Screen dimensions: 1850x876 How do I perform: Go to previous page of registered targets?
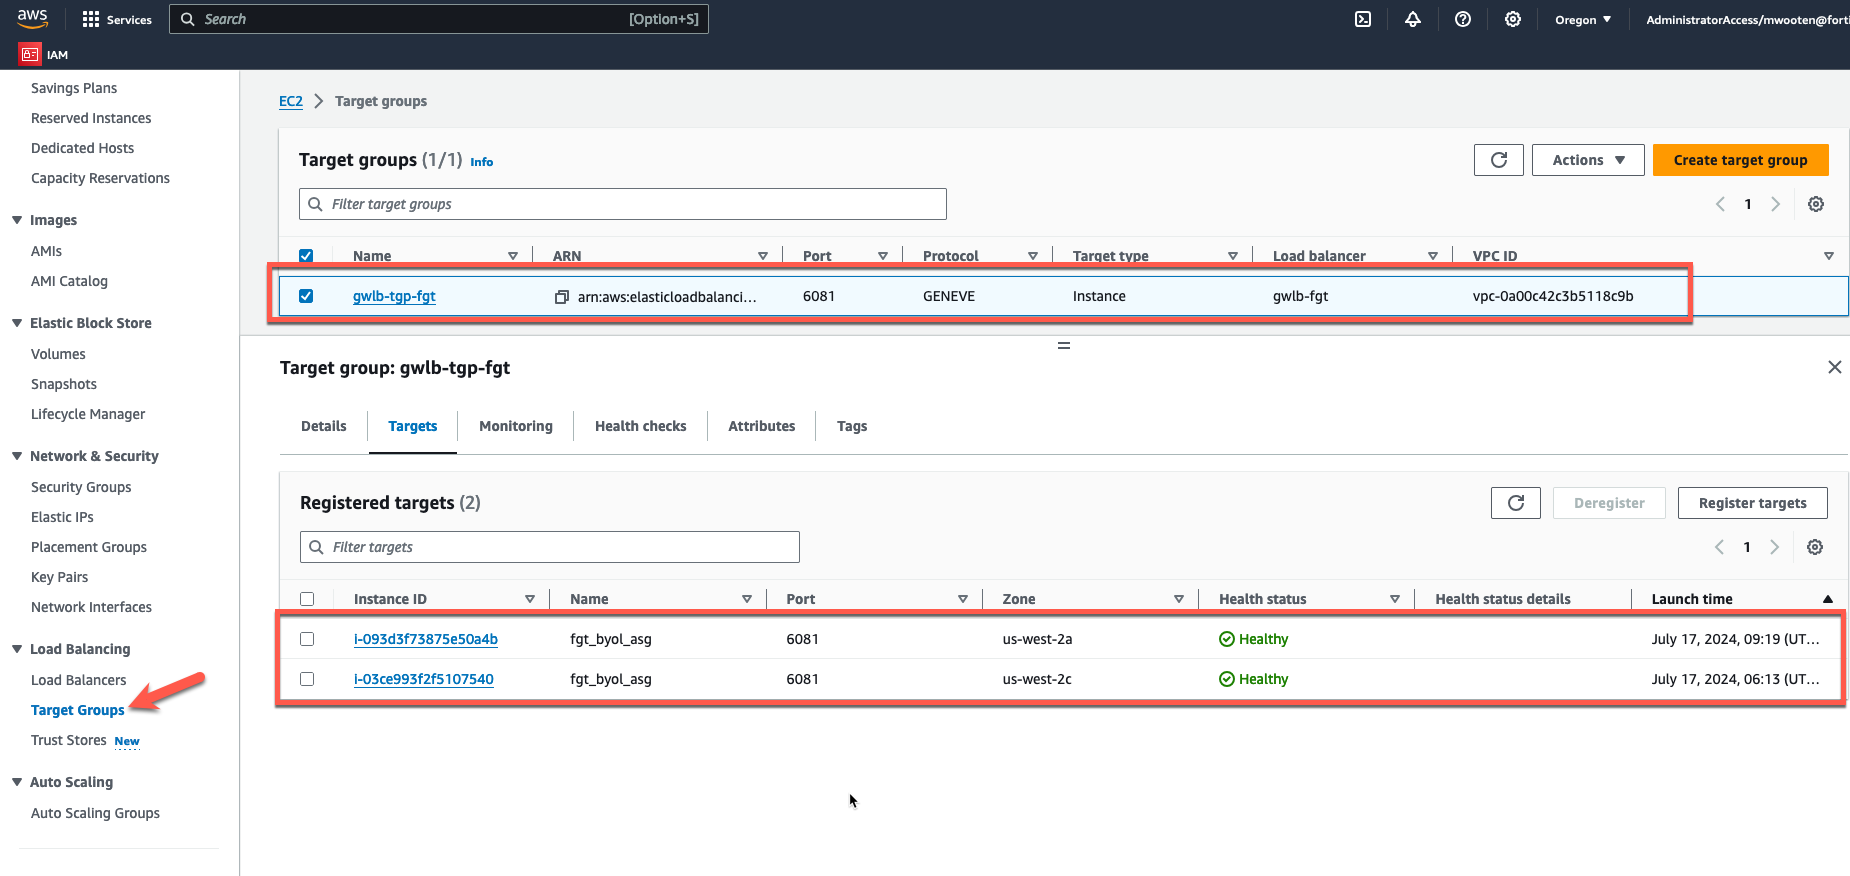coord(1719,547)
